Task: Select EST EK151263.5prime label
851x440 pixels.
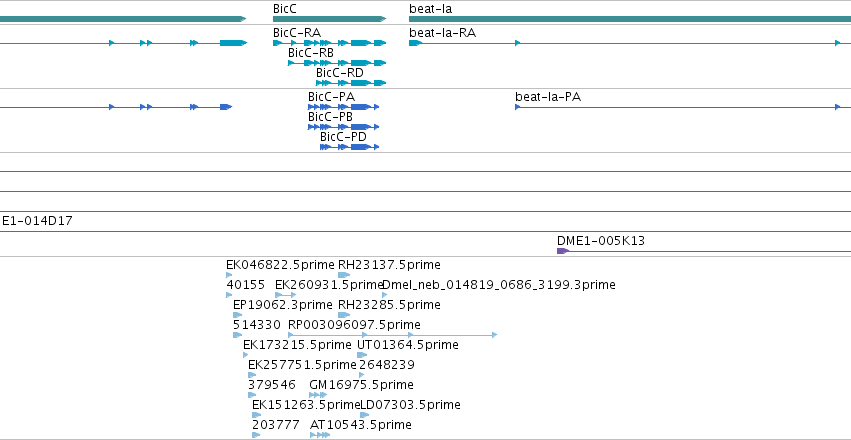Action: tap(306, 405)
